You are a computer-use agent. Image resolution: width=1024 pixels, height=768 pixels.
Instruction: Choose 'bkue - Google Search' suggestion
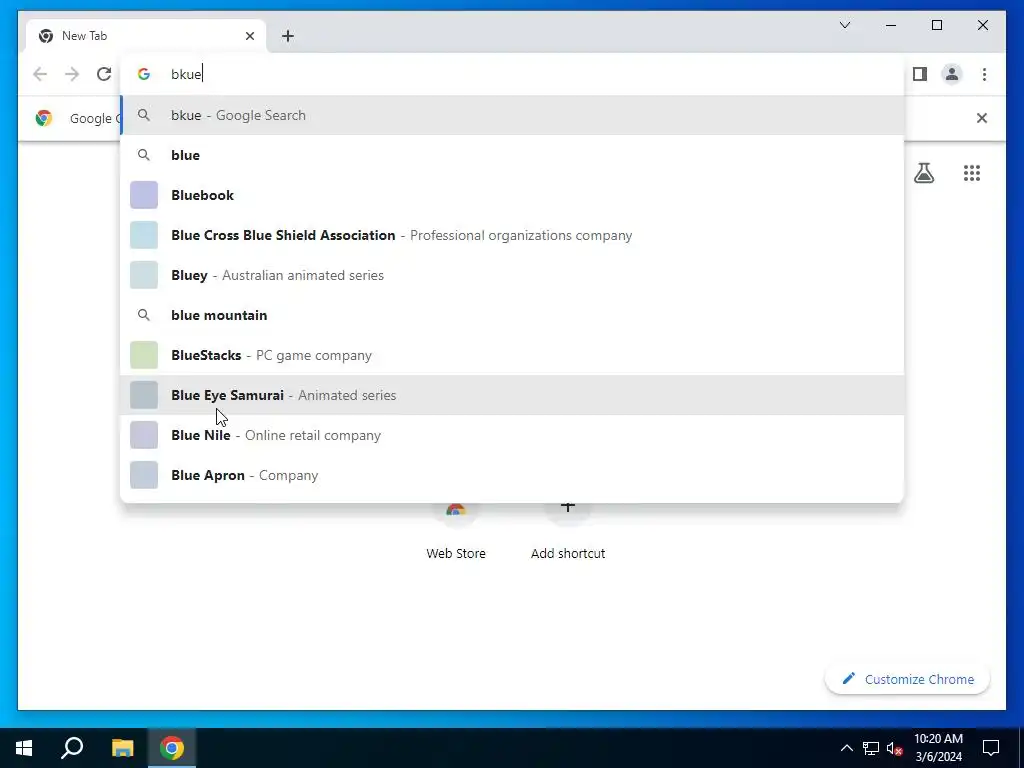point(512,115)
